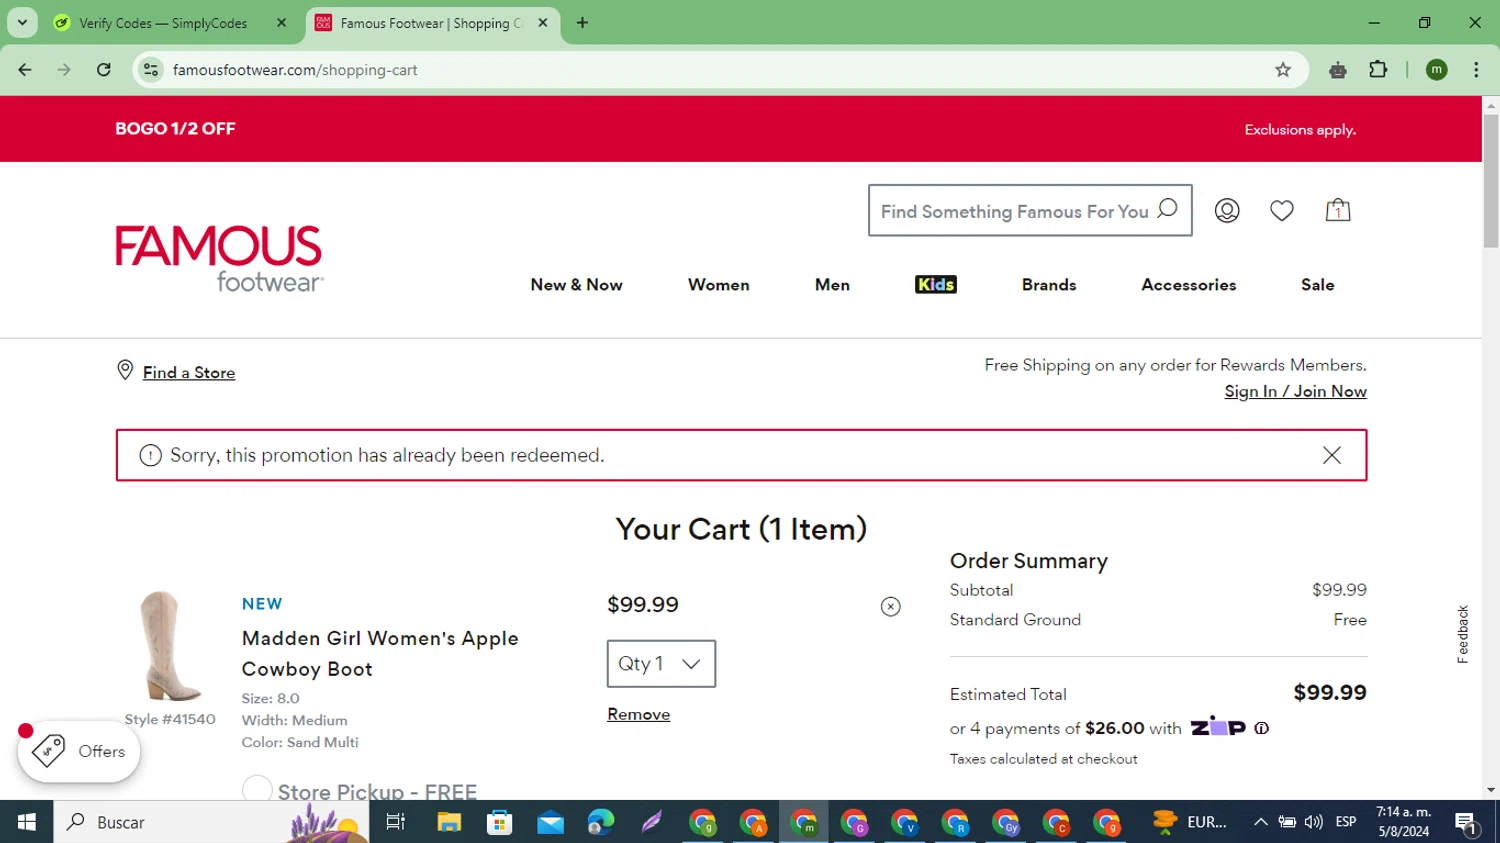Viewport: 1500px width, 843px height.
Task: Click the Estimated Total $99.99 amount
Action: 1329,692
